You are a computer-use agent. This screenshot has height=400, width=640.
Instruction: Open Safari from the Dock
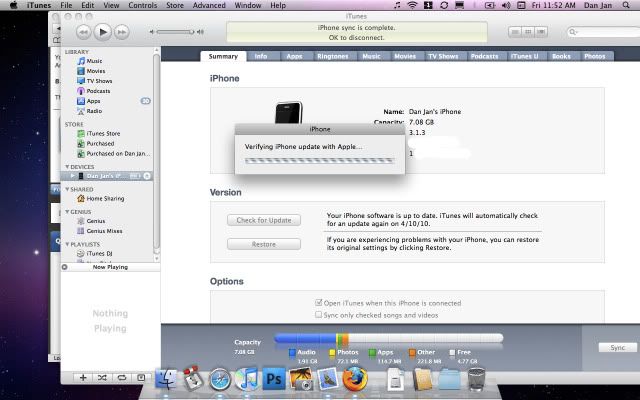pos(220,379)
